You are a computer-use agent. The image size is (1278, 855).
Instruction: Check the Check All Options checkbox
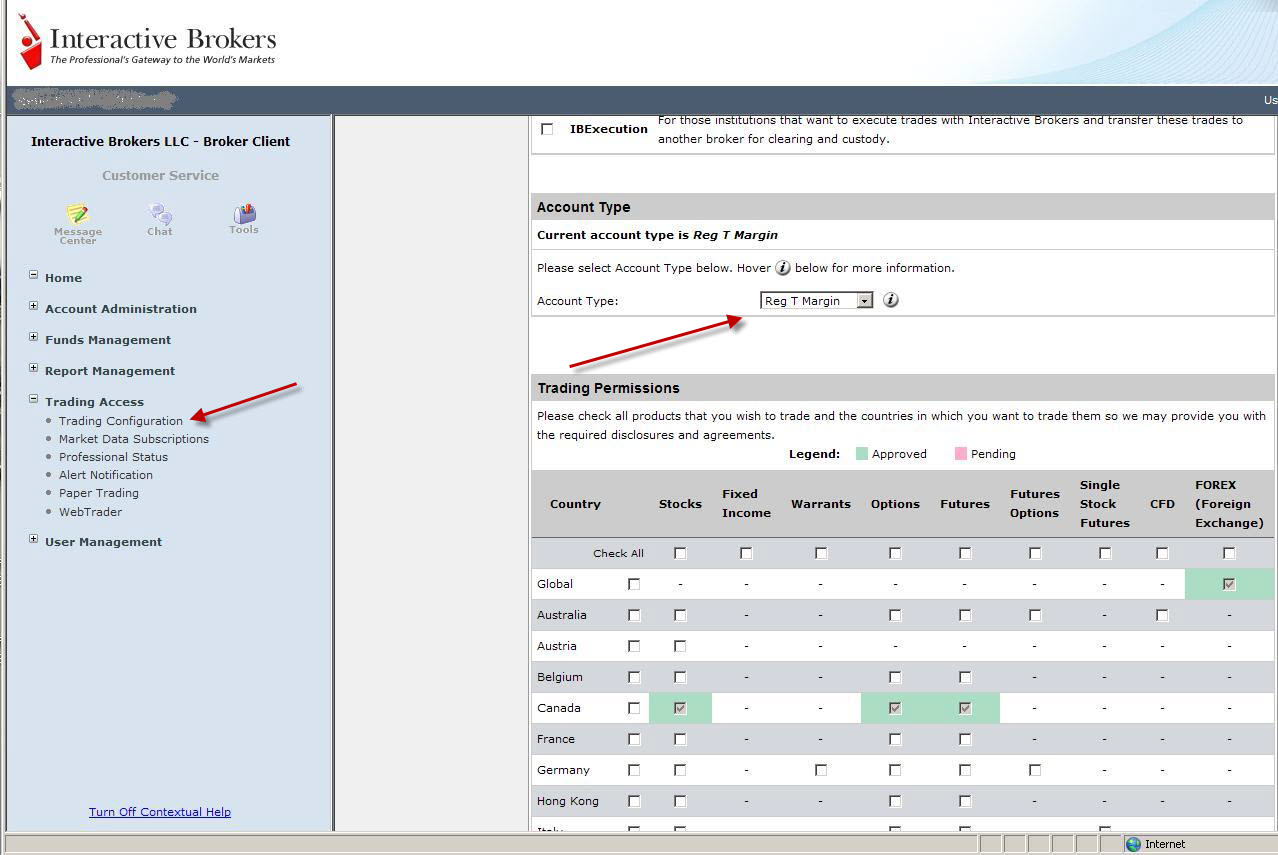[x=895, y=553]
